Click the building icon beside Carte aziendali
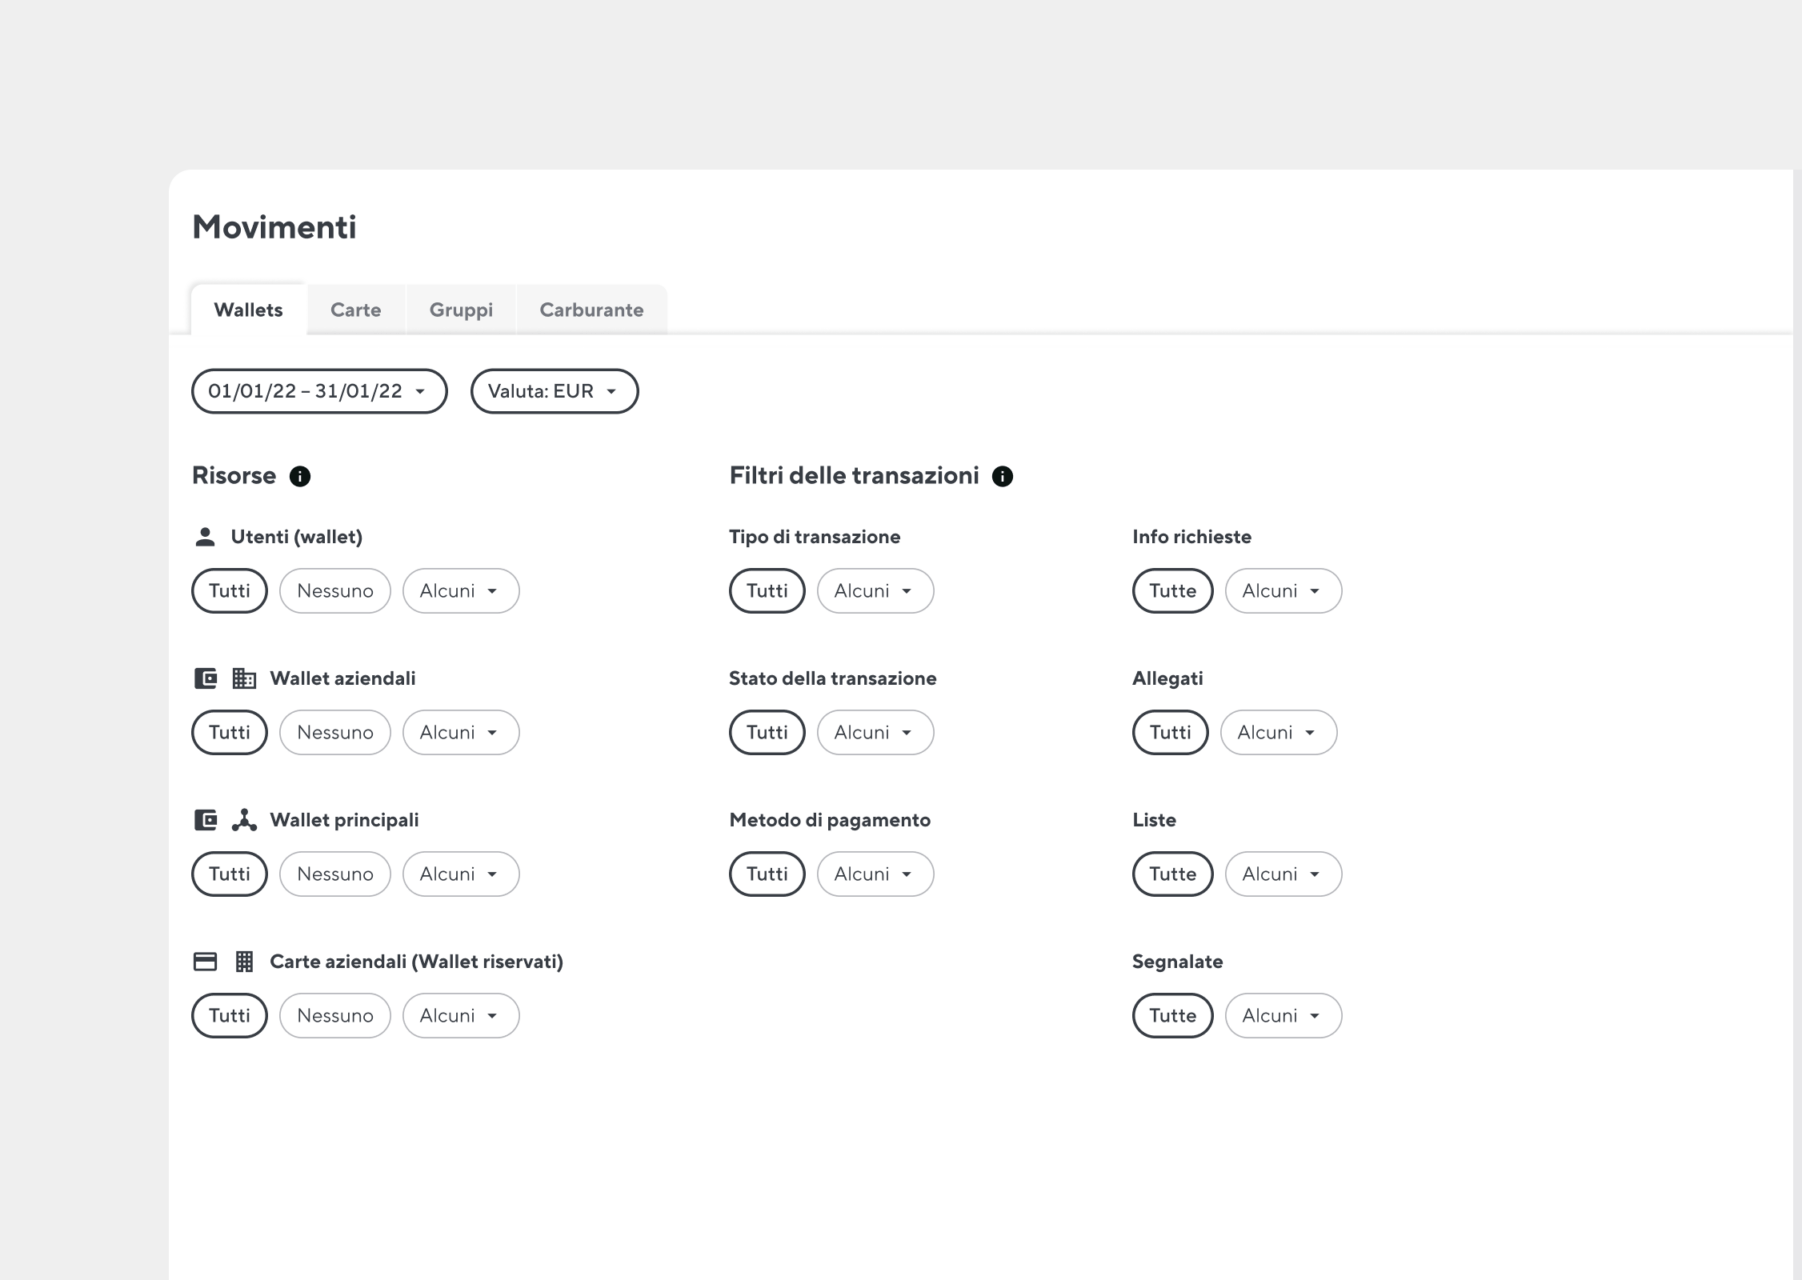The width and height of the screenshot is (1802, 1280). click(x=244, y=962)
